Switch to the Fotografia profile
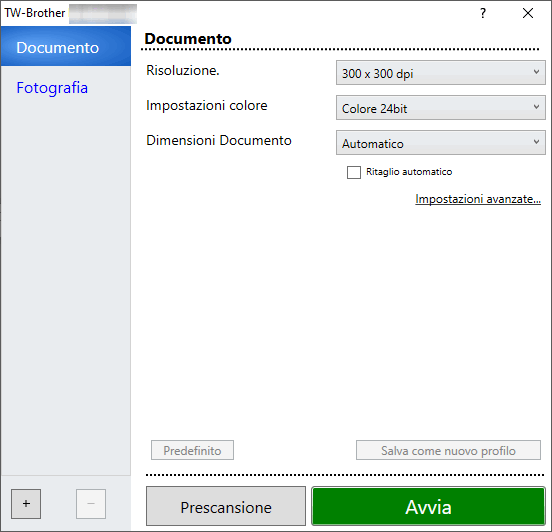The image size is (552, 532). click(52, 88)
